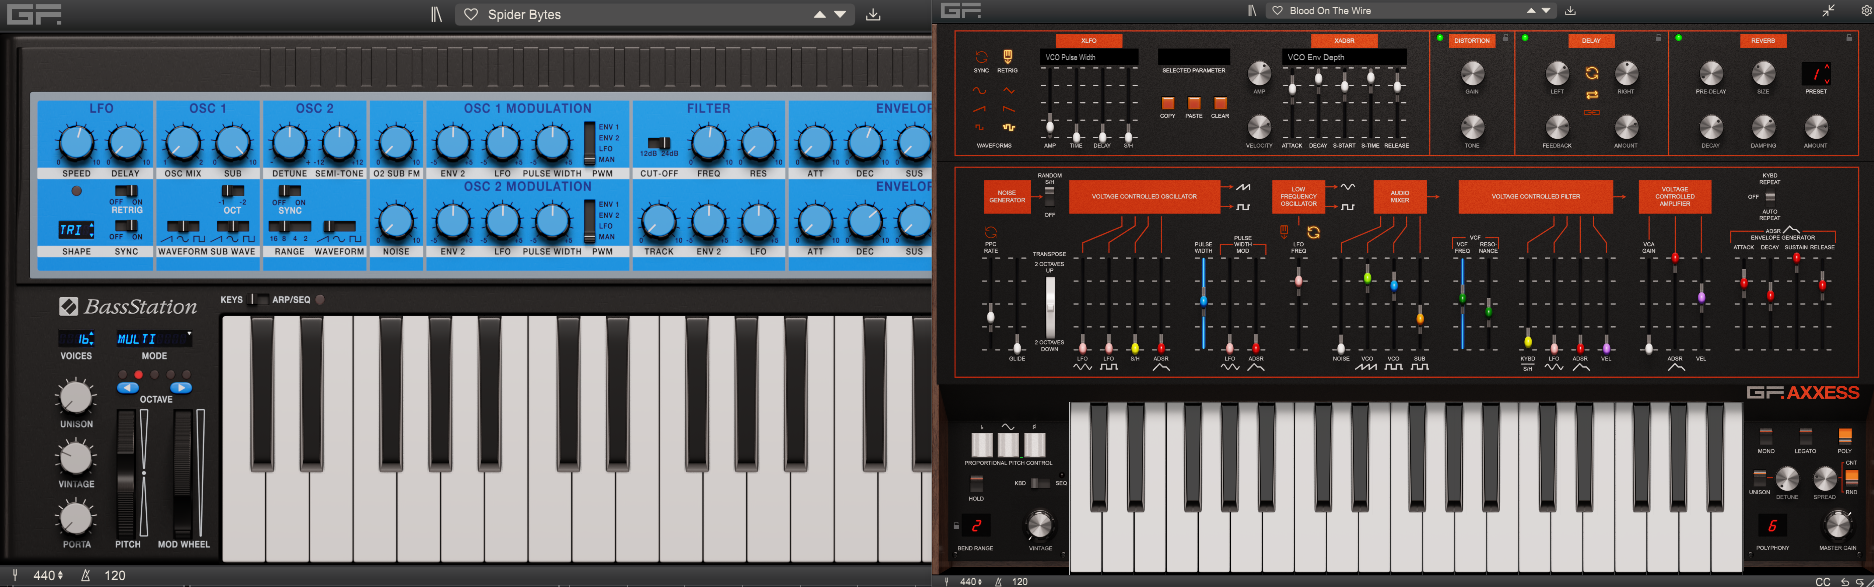The height and width of the screenshot is (587, 1874).
Task: Toggle the LFO Retrig off/on switch
Action: (127, 191)
